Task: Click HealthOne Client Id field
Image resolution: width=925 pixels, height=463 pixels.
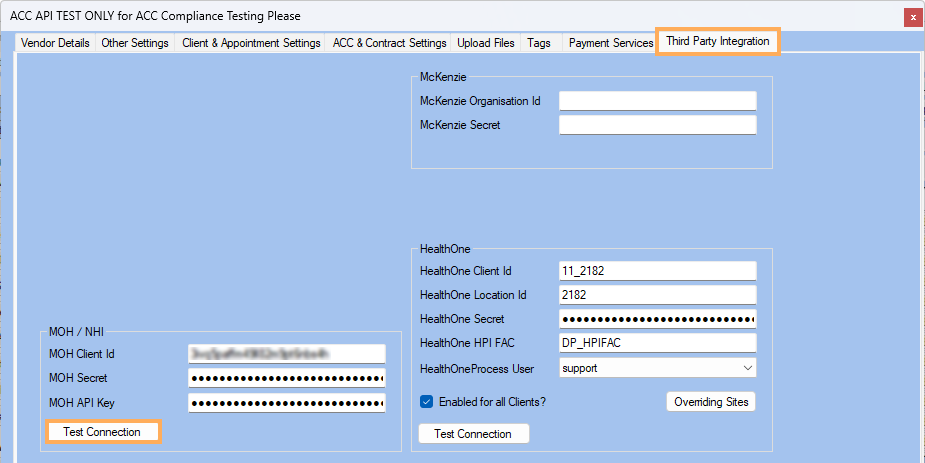Action: (657, 271)
